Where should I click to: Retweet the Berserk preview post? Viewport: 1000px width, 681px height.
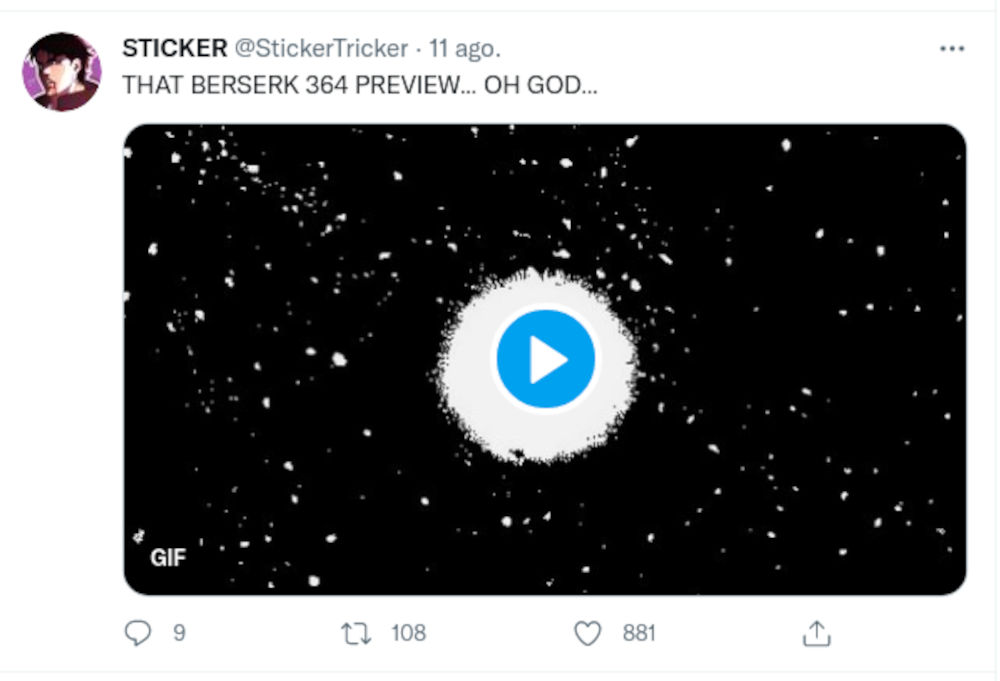pos(354,633)
